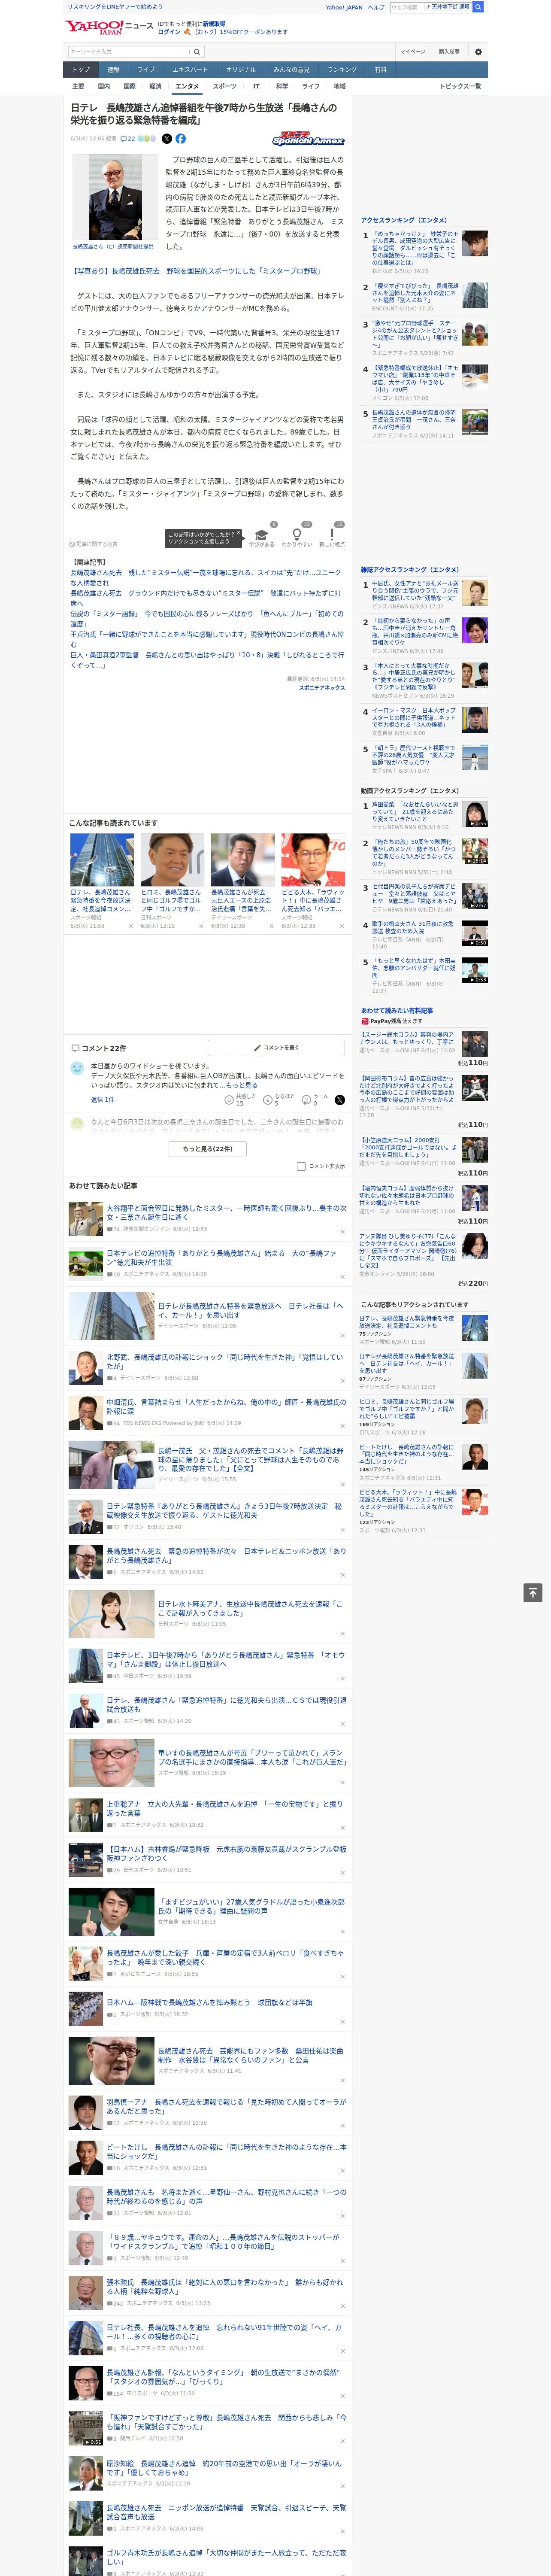Click the ログイン link

(169, 32)
